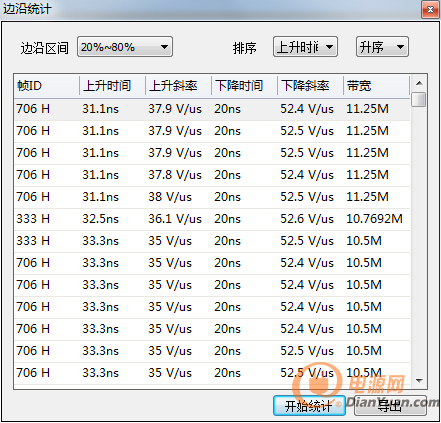Click the 下降时间 column header
This screenshot has width=441, height=423.
(244, 86)
